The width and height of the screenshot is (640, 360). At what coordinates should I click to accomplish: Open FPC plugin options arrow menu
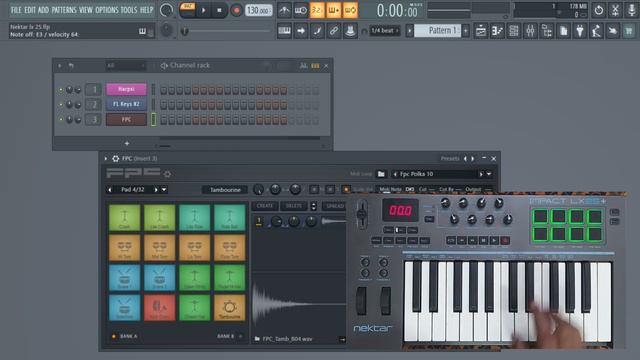click(106, 158)
